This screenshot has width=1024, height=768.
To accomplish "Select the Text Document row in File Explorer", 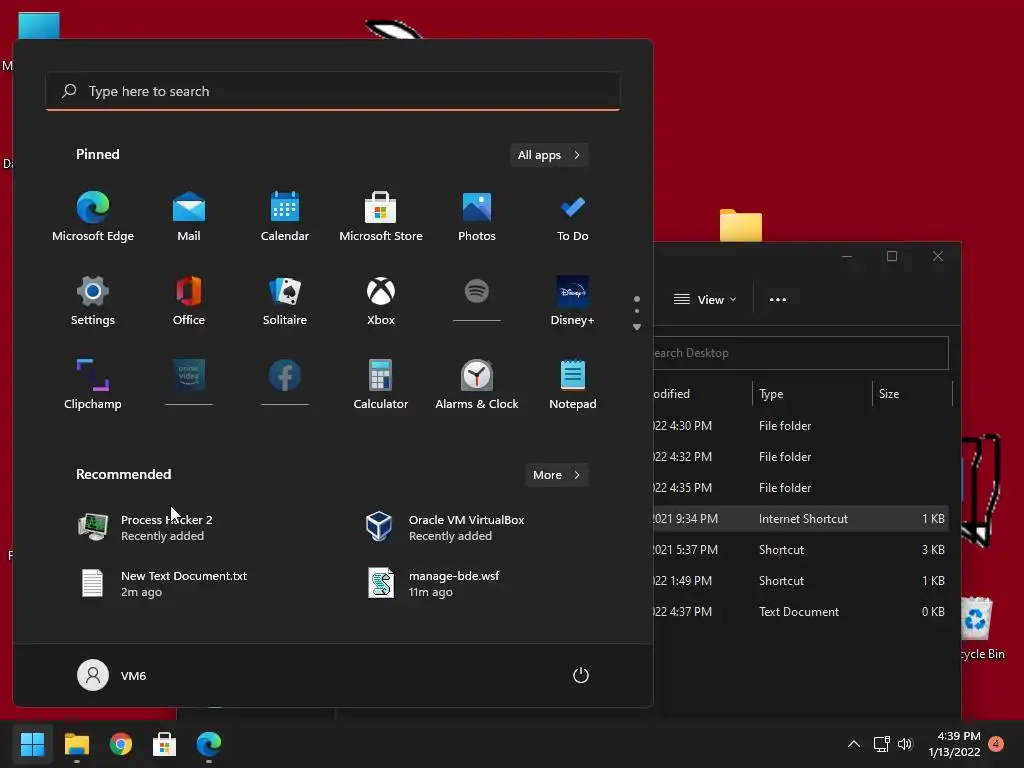I will (x=801, y=613).
